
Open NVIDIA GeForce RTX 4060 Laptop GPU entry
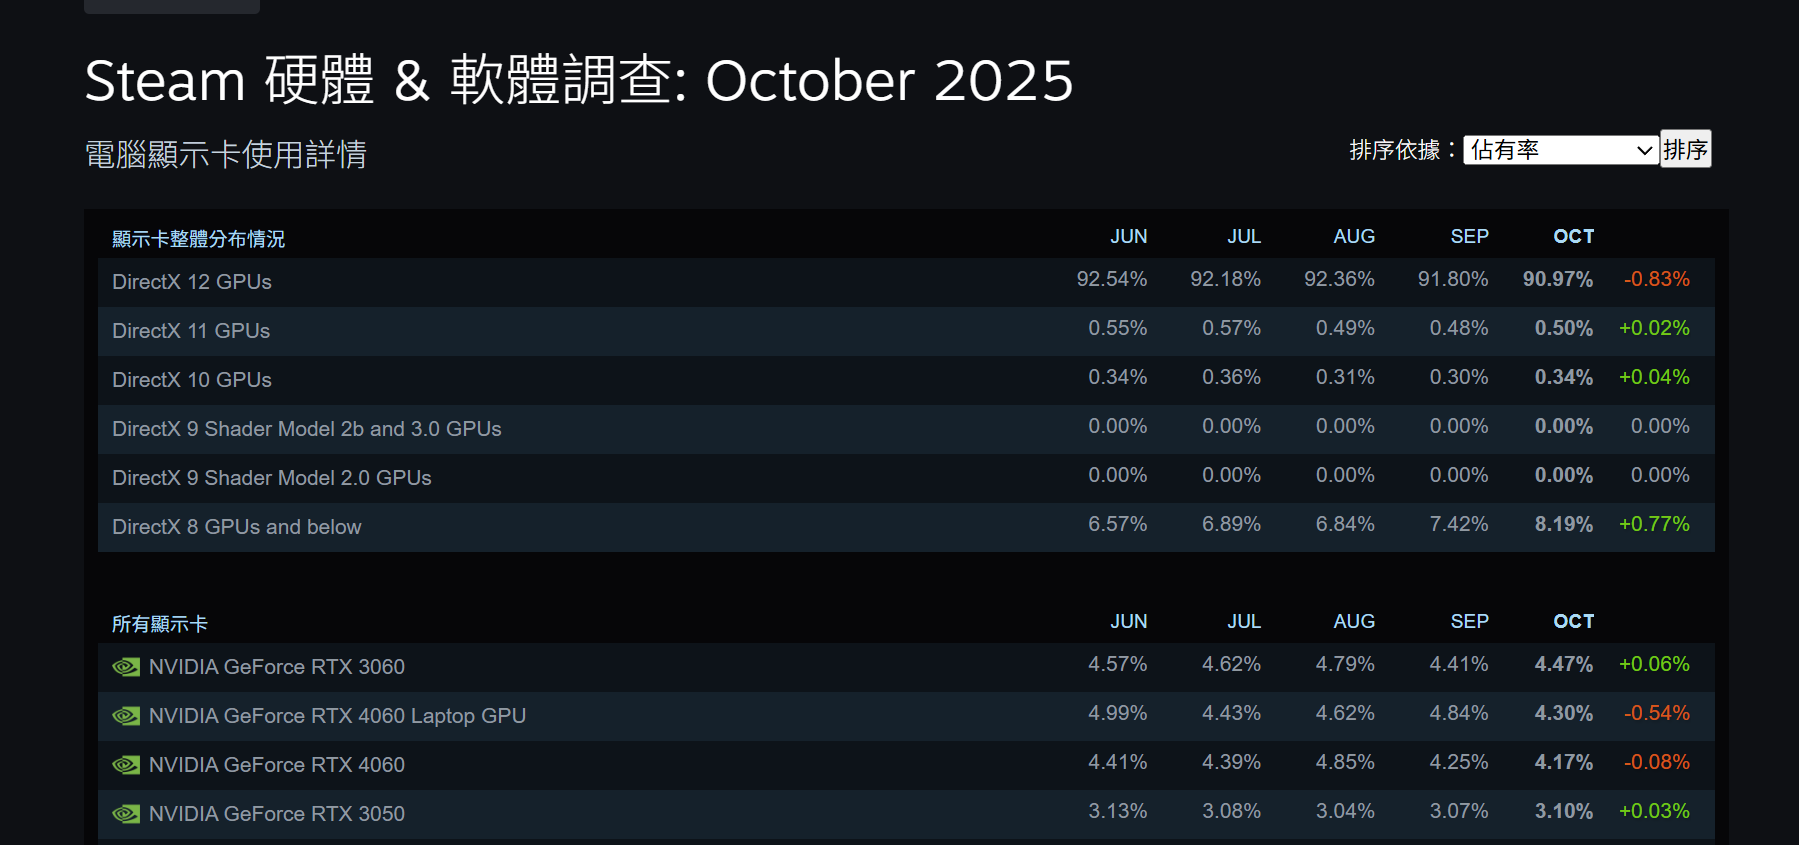point(337,716)
